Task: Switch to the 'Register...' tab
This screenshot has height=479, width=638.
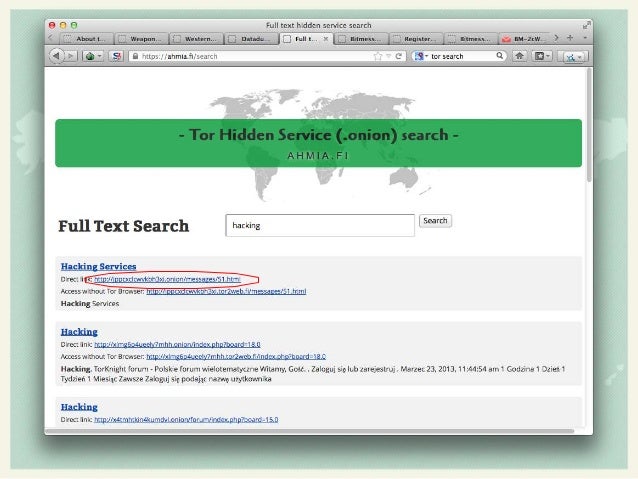Action: coord(415,39)
